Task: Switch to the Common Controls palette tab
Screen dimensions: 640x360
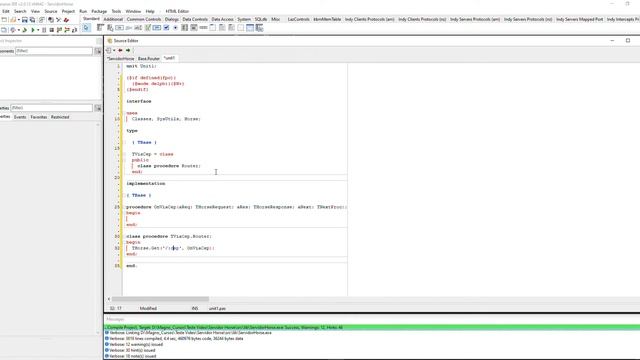Action: [x=144, y=19]
